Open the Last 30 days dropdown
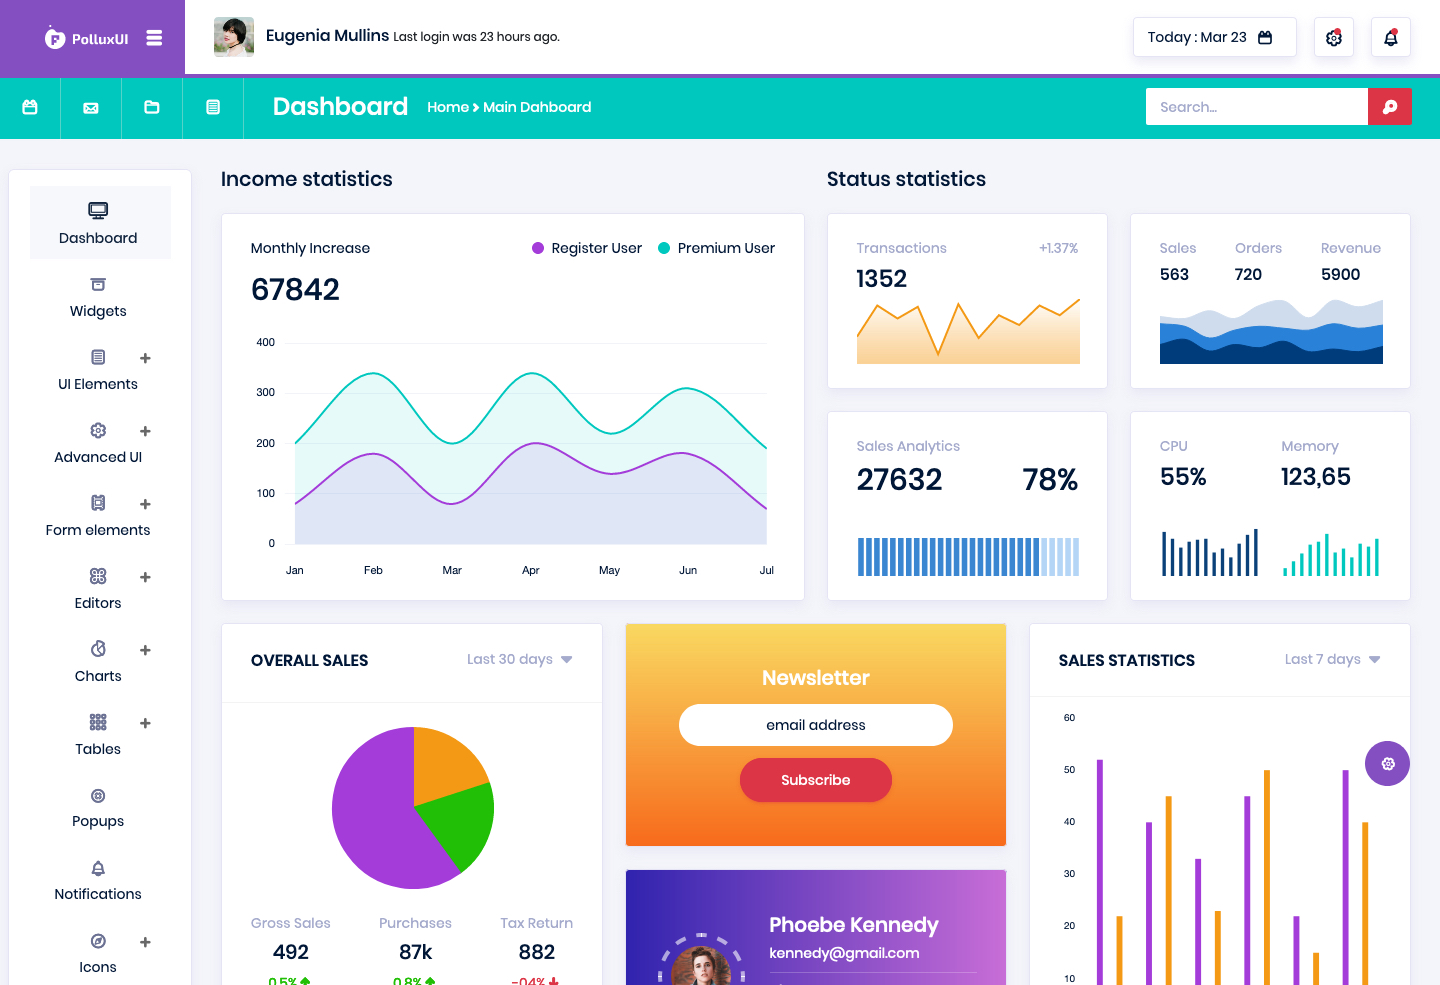This screenshot has height=985, width=1440. (520, 659)
